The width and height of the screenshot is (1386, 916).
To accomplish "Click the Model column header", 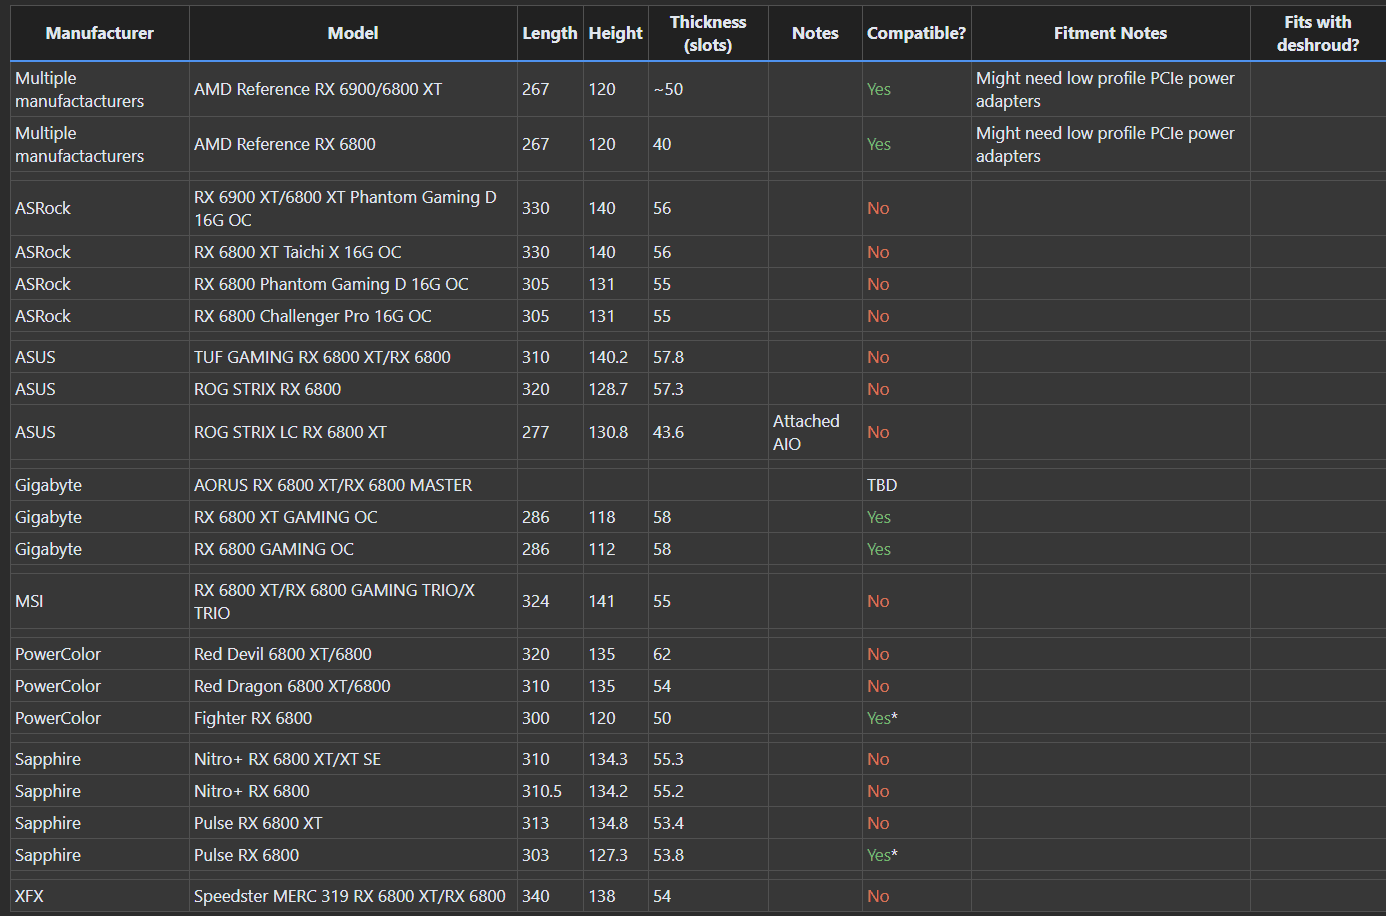I will (x=353, y=33).
